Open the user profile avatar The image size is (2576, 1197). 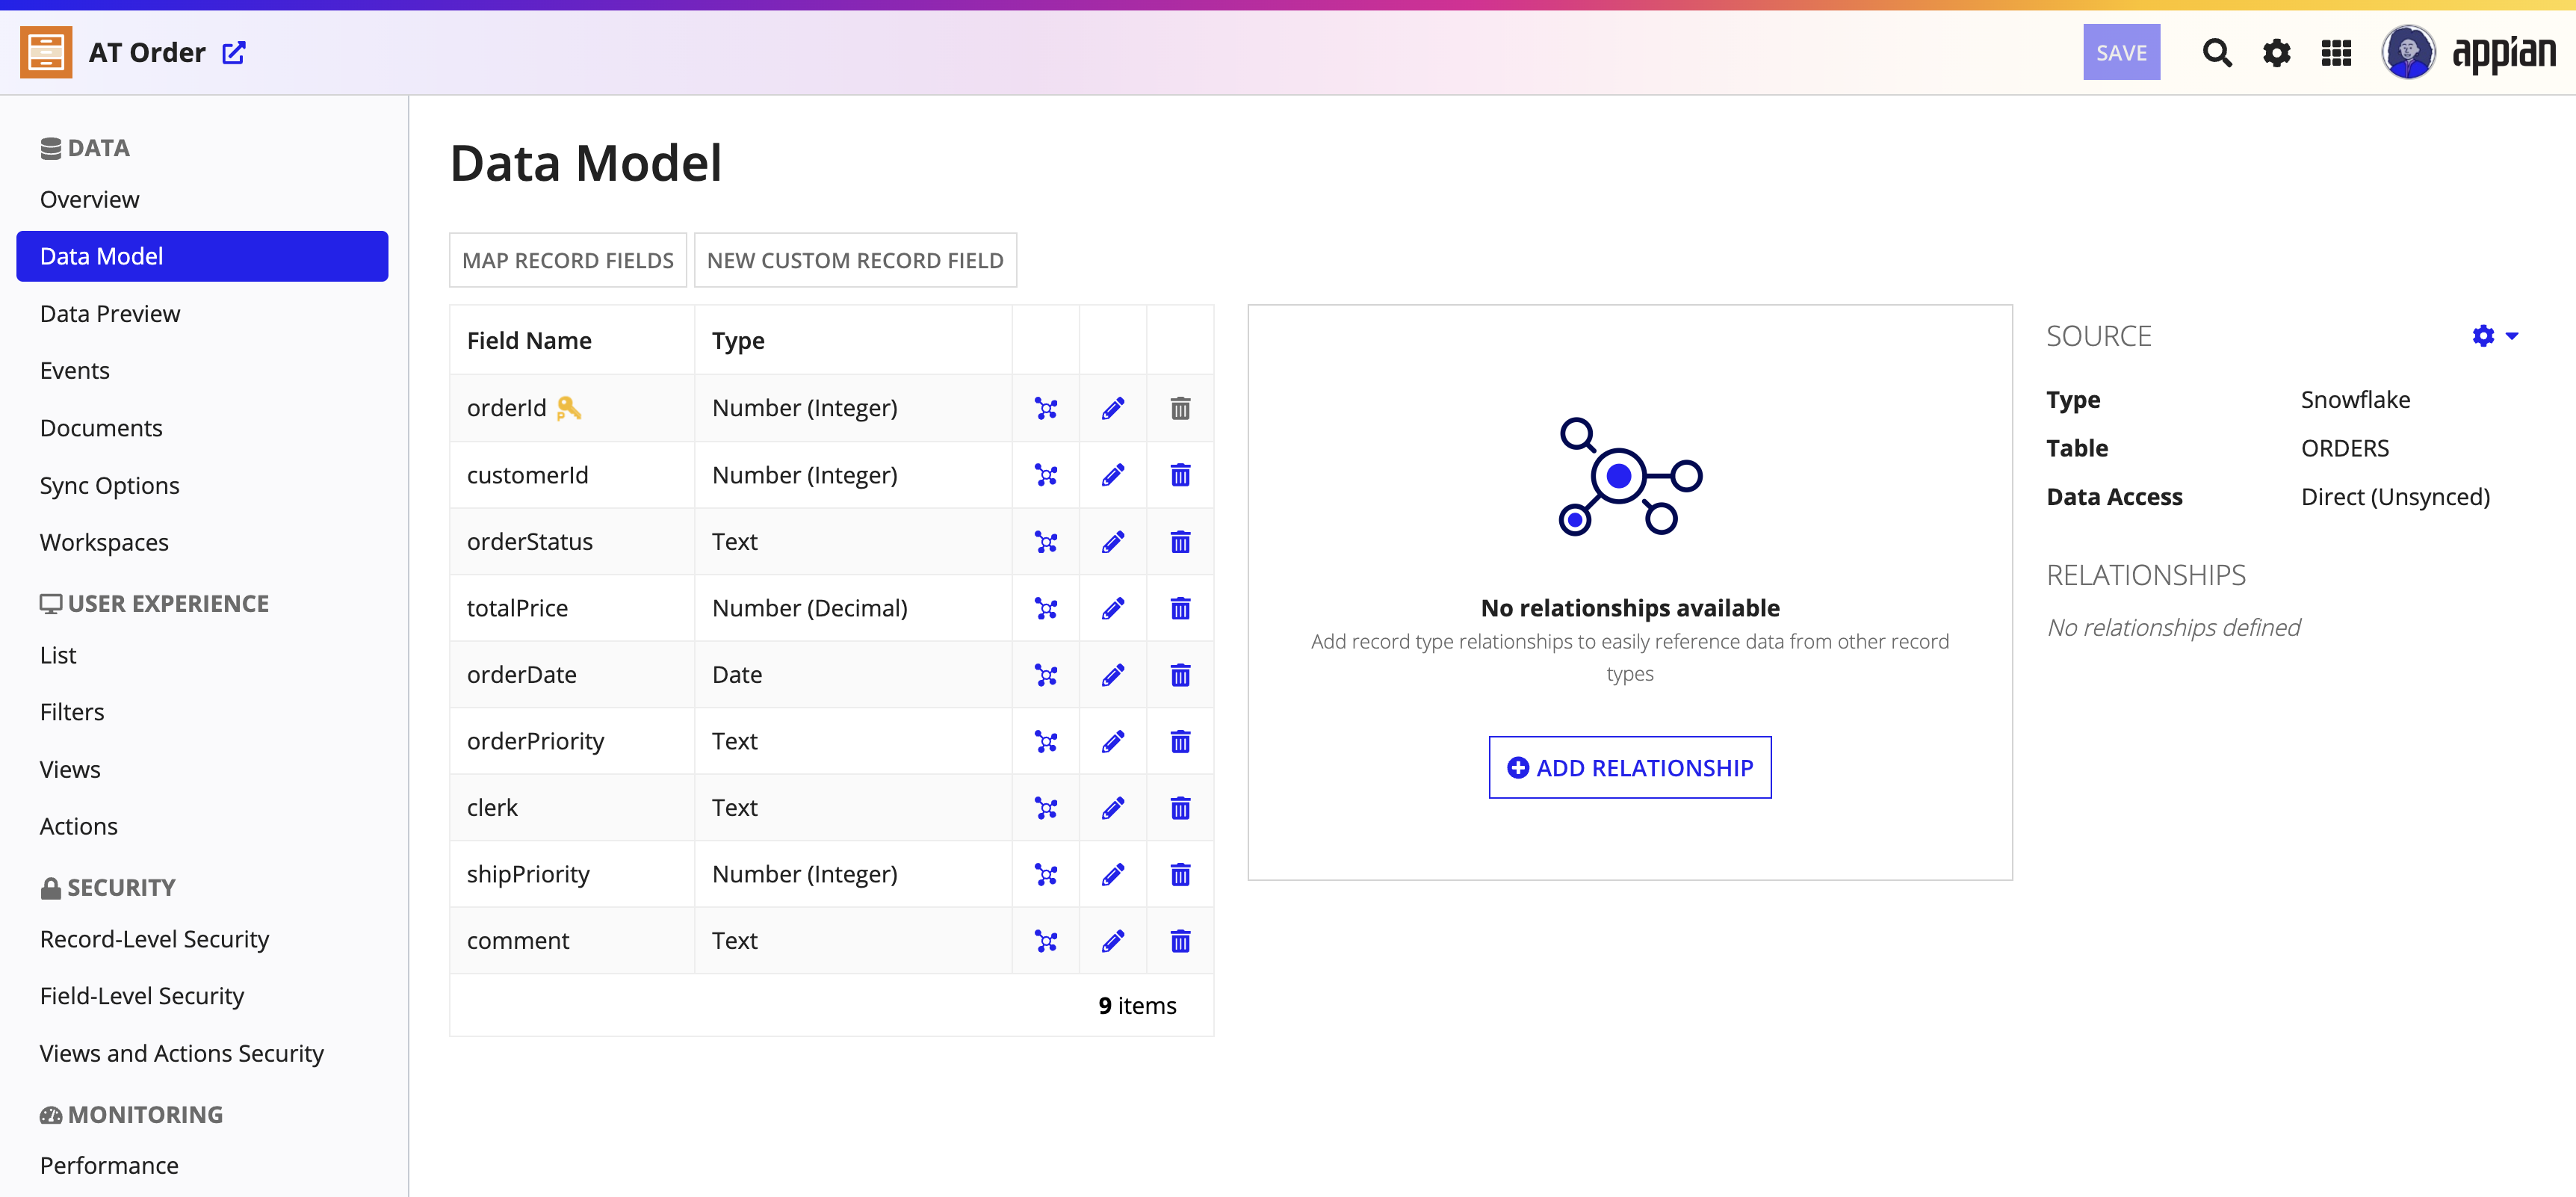tap(2408, 52)
